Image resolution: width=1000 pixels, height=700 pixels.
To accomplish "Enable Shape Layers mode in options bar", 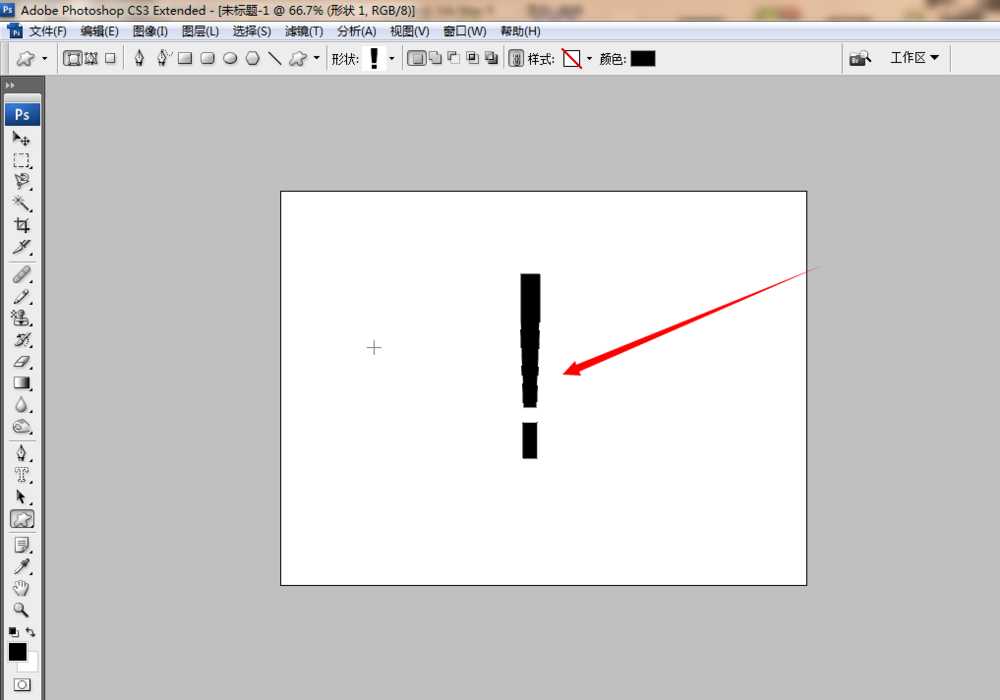I will pyautogui.click(x=73, y=59).
